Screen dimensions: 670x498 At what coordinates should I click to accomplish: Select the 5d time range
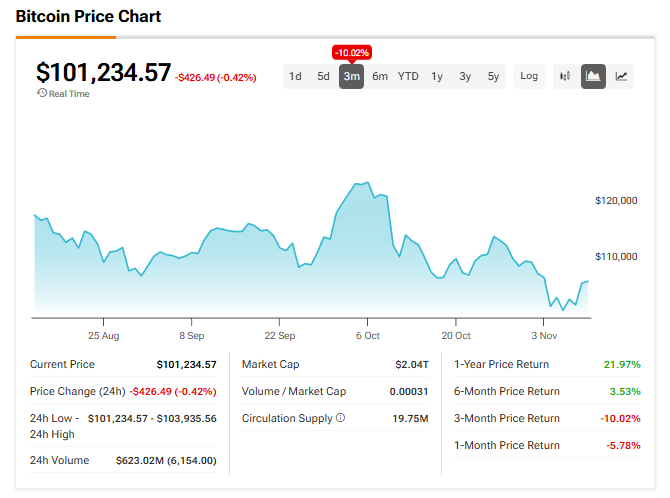[x=323, y=77]
